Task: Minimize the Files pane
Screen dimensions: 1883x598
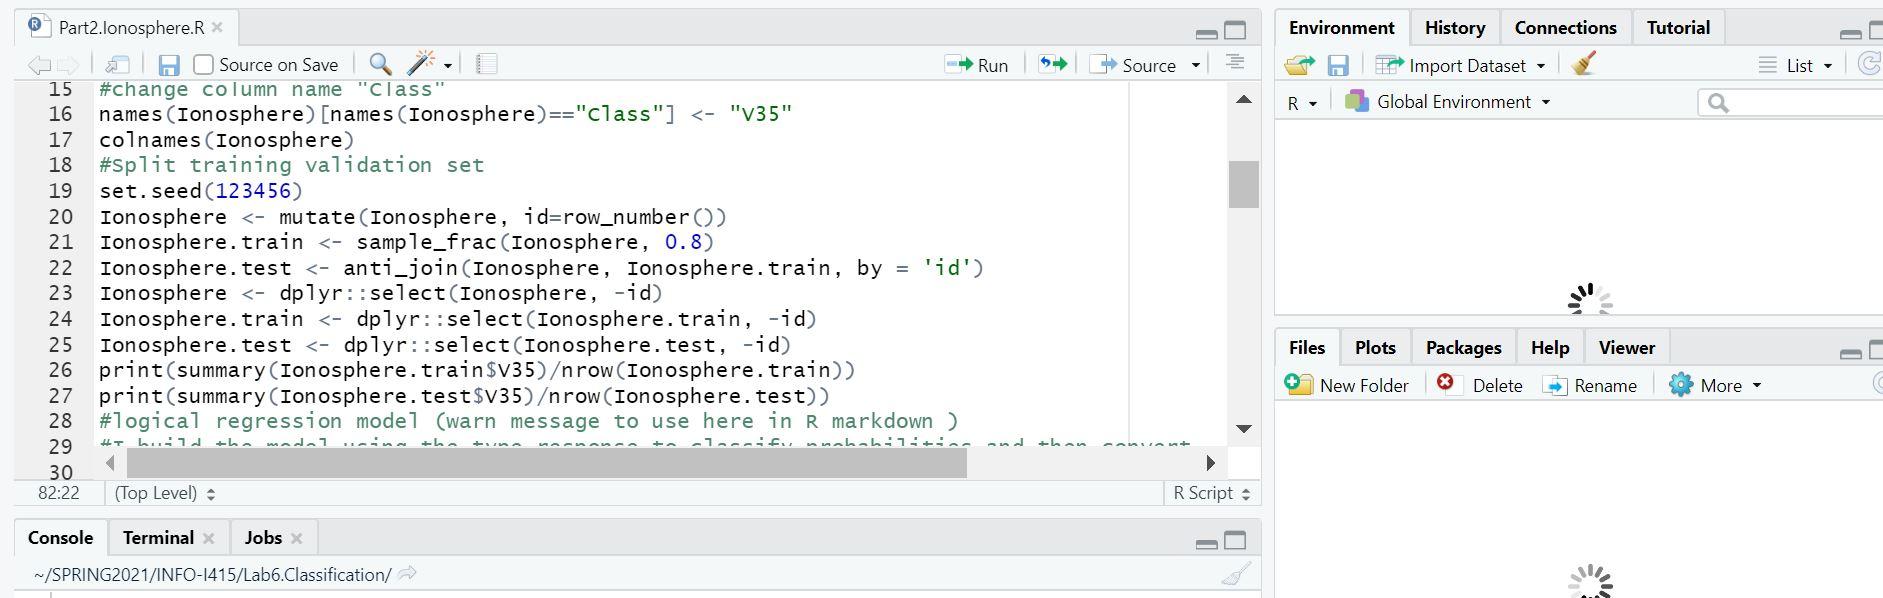Action: click(x=1851, y=352)
